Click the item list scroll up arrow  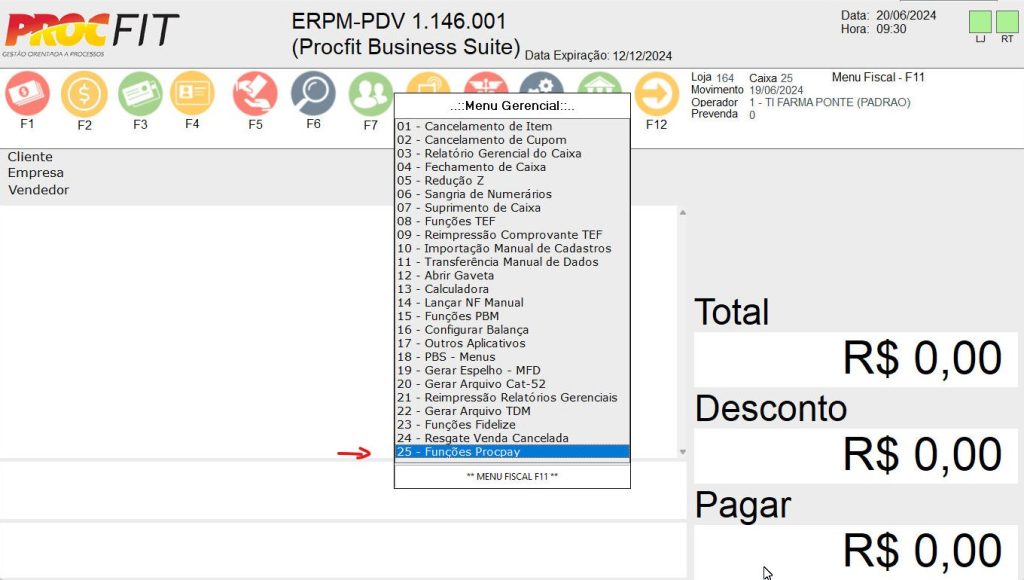pos(682,212)
